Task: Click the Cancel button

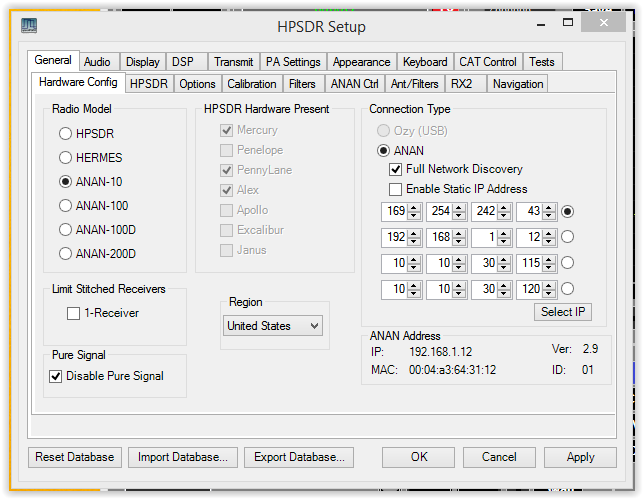Action: [x=499, y=457]
